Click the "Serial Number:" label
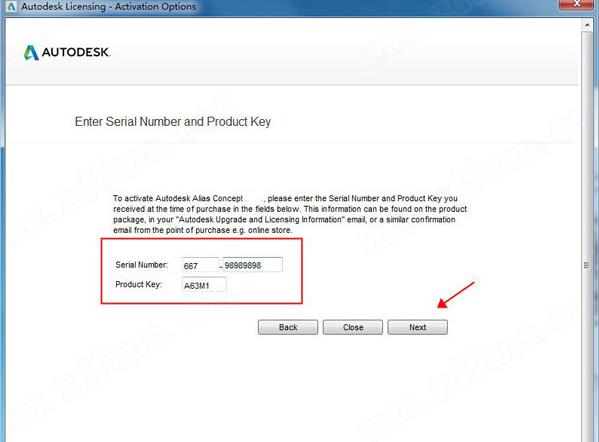The image size is (599, 442). point(142,265)
